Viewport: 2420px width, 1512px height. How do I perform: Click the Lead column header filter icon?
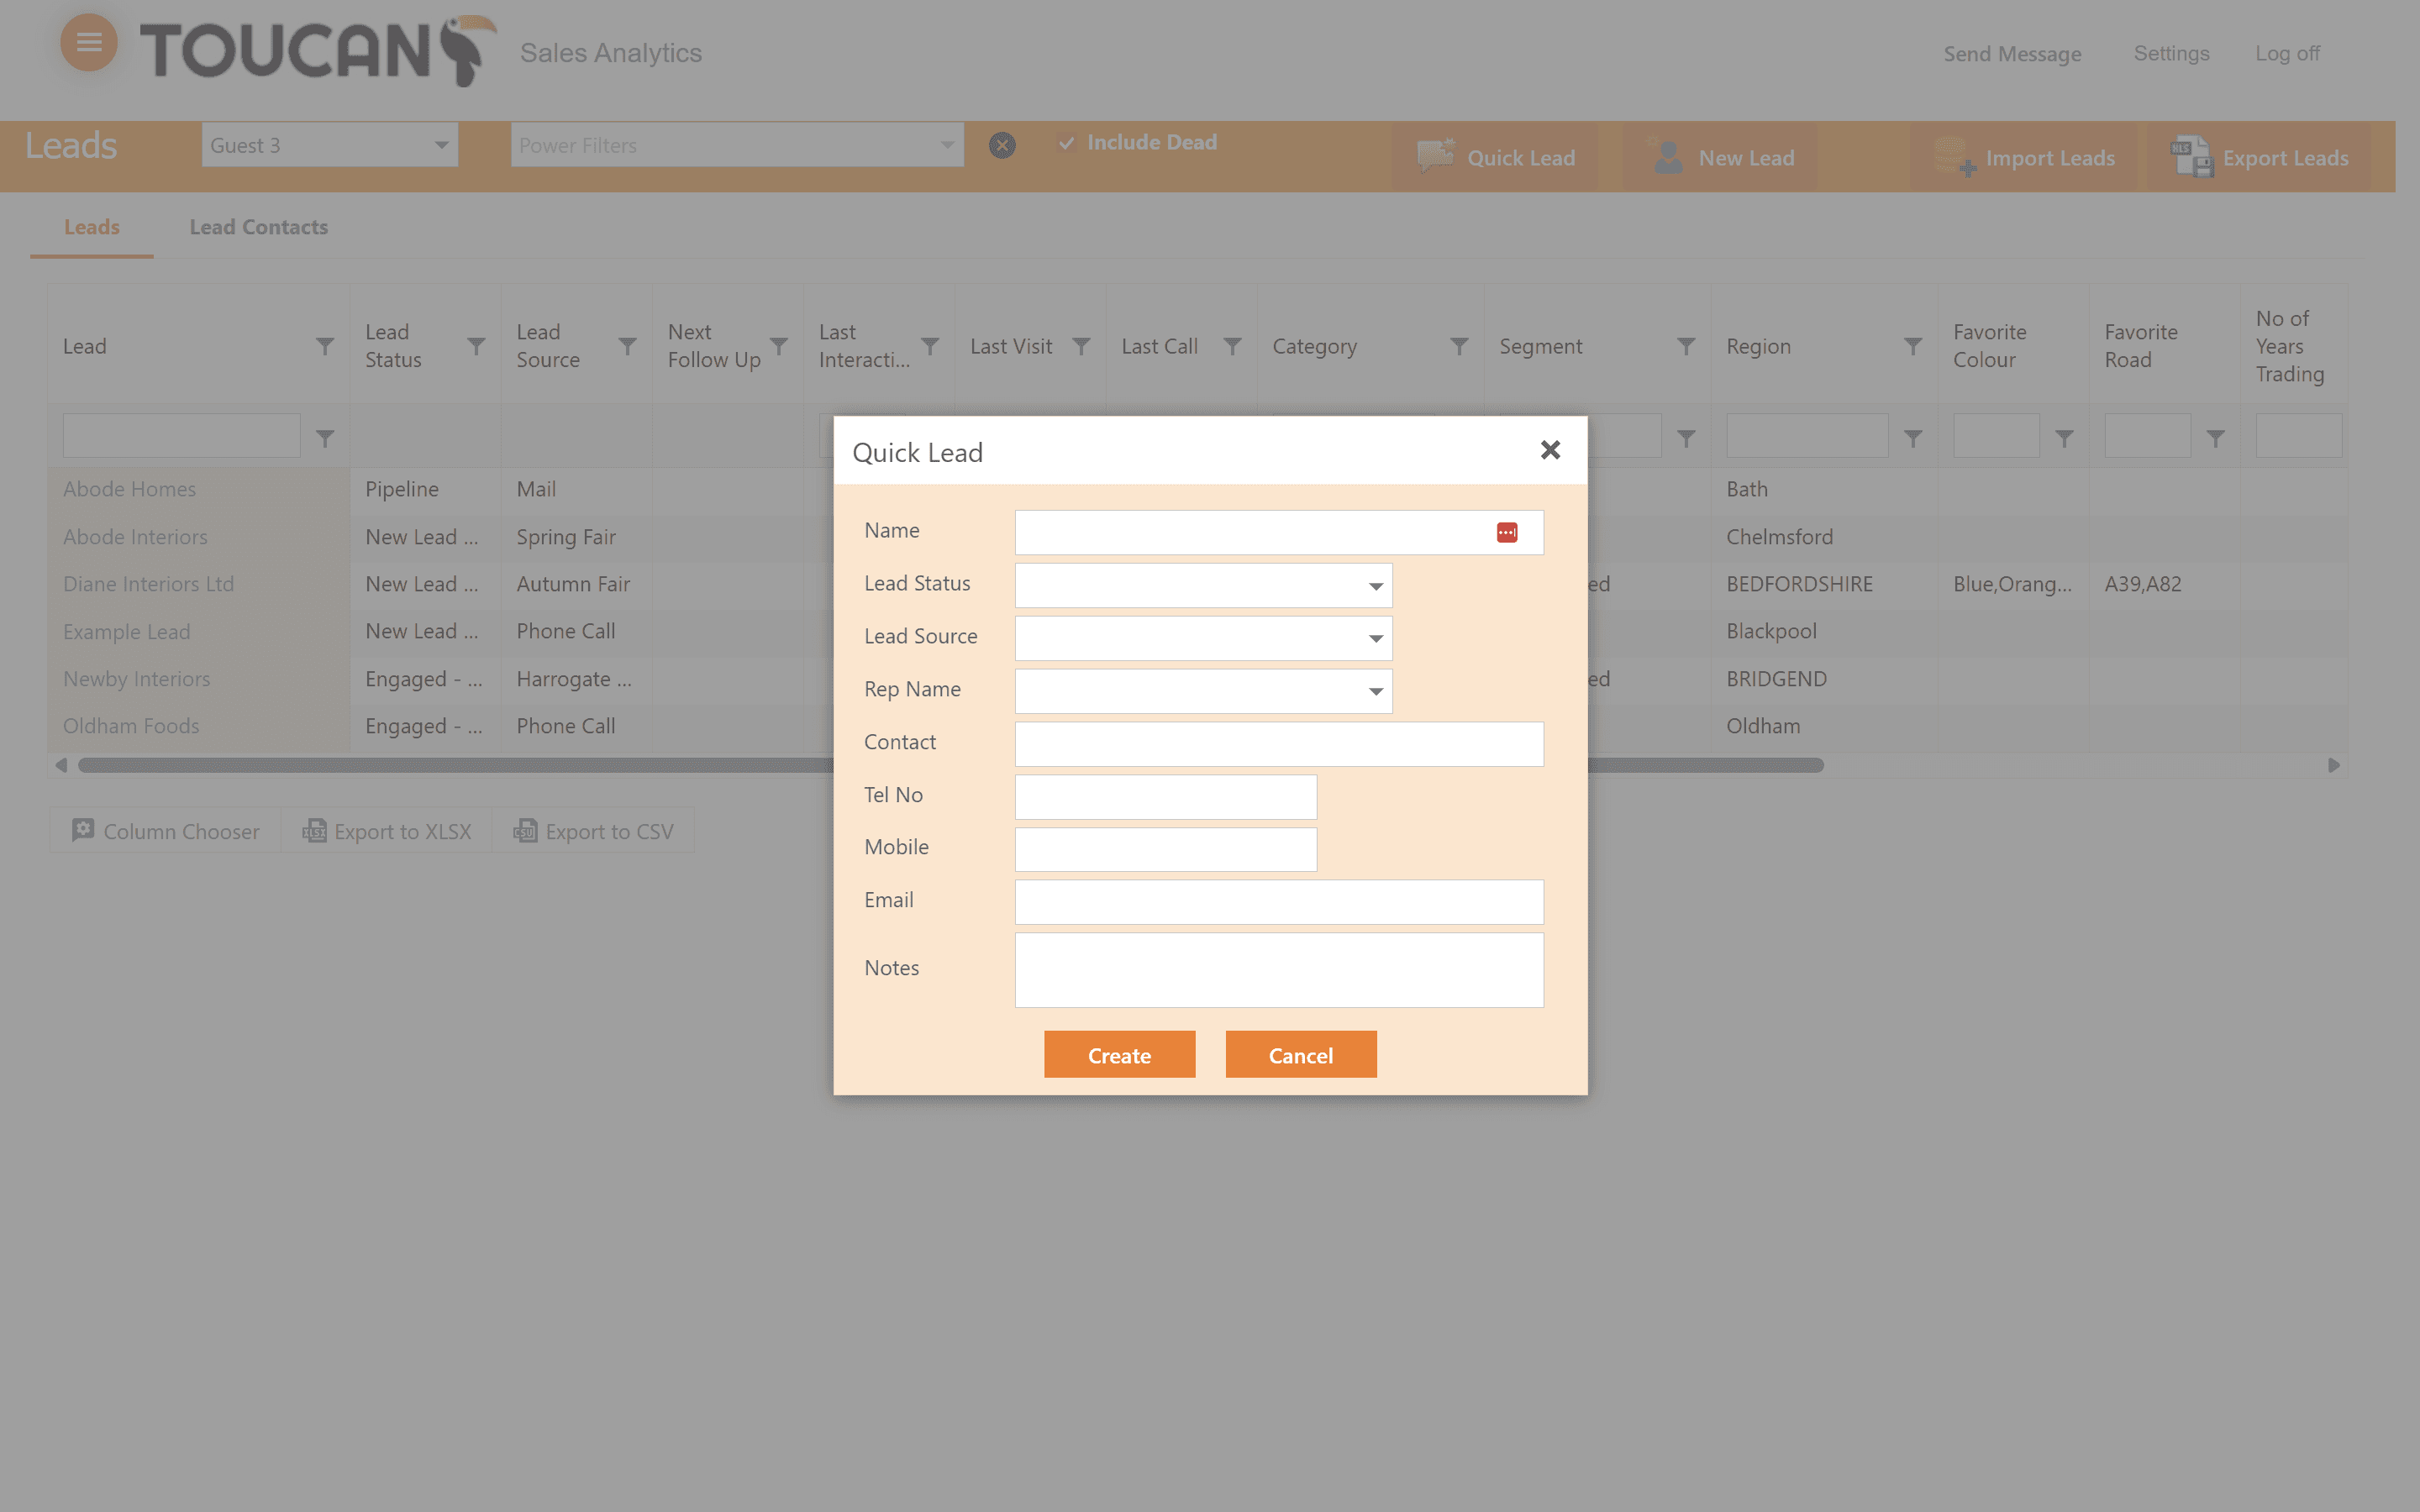point(325,346)
